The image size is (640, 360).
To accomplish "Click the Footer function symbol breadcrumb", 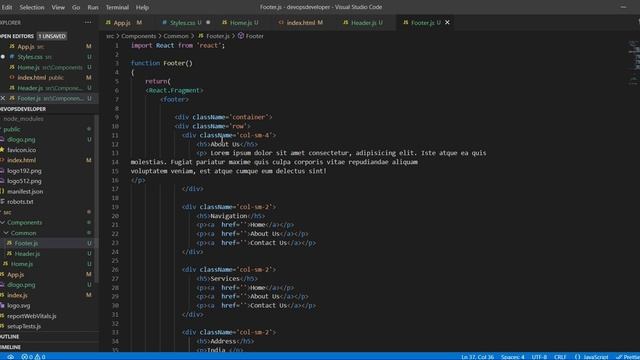I will (x=251, y=36).
